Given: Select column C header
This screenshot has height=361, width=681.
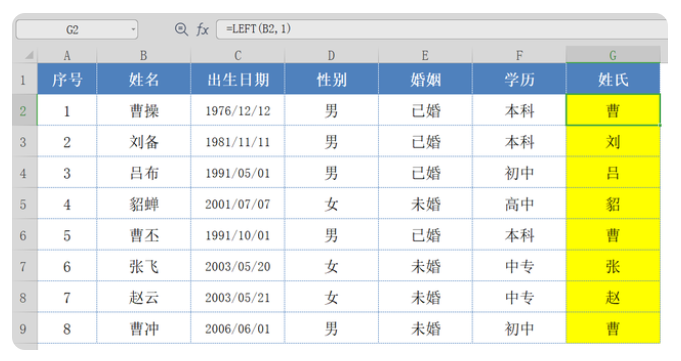Looking at the screenshot, I should click(238, 55).
